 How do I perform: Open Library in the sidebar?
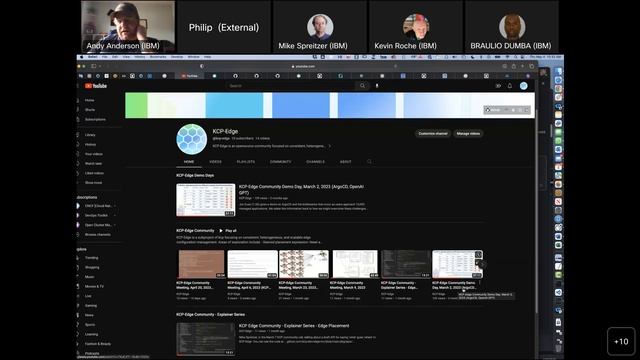pos(90,135)
